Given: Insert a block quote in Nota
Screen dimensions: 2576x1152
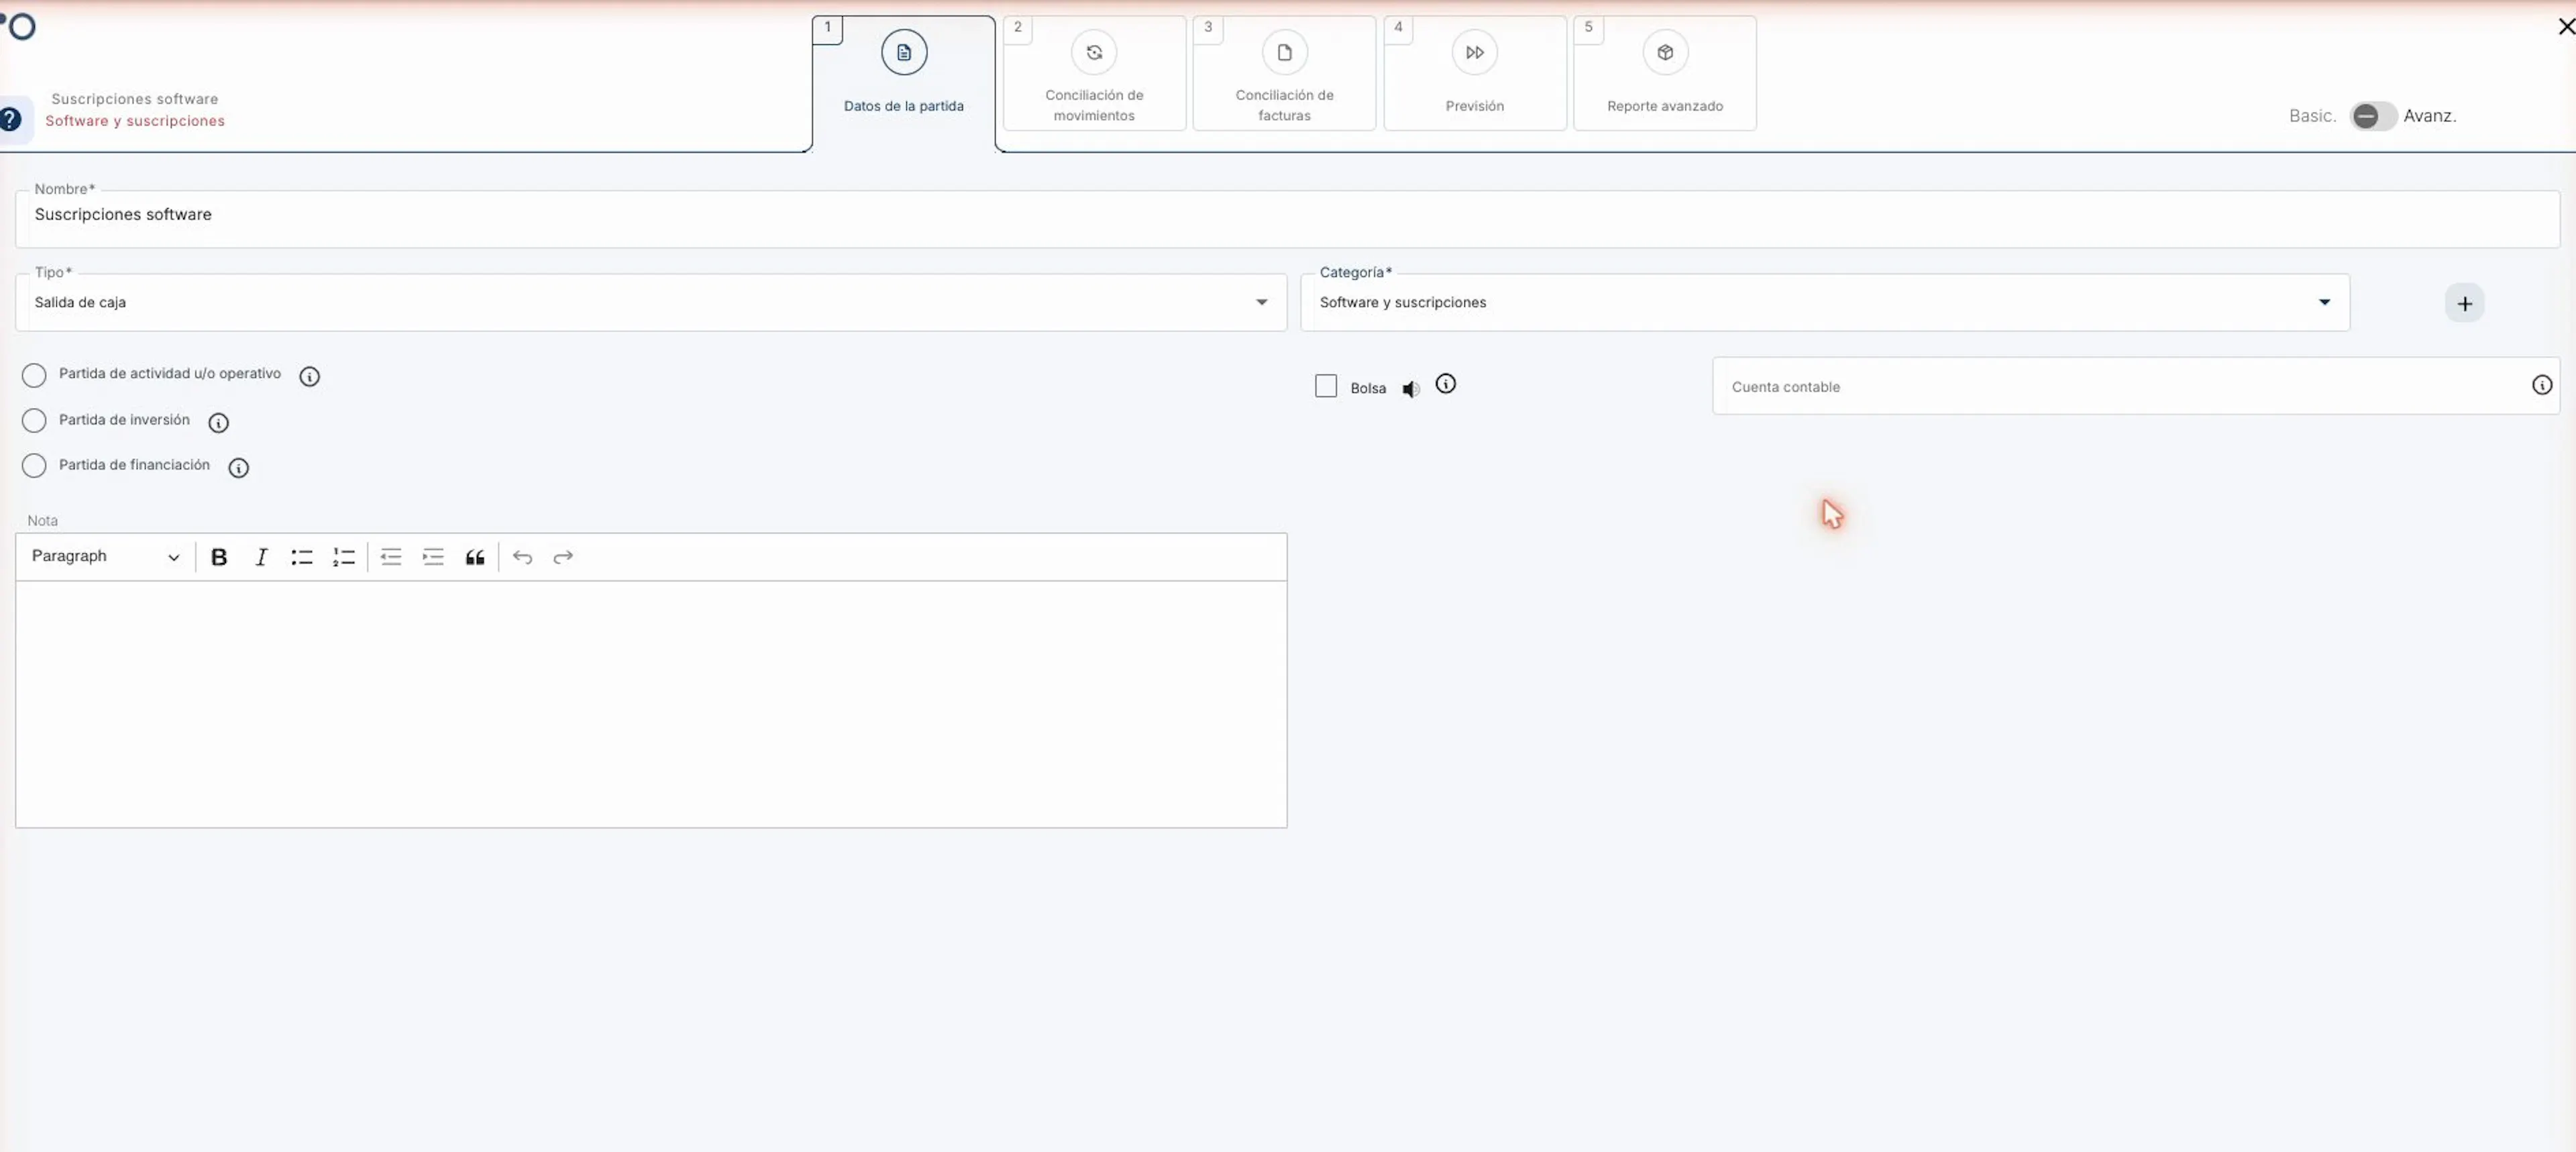Looking at the screenshot, I should pos(475,557).
